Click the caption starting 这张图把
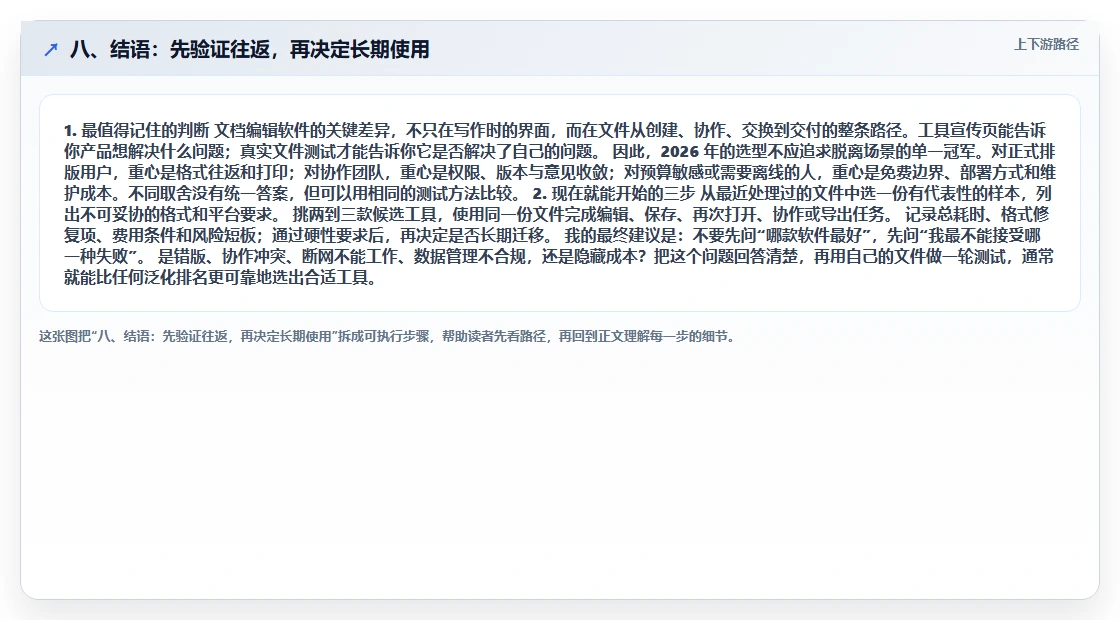Image resolution: width=1120 pixels, height=620 pixels. [386, 336]
